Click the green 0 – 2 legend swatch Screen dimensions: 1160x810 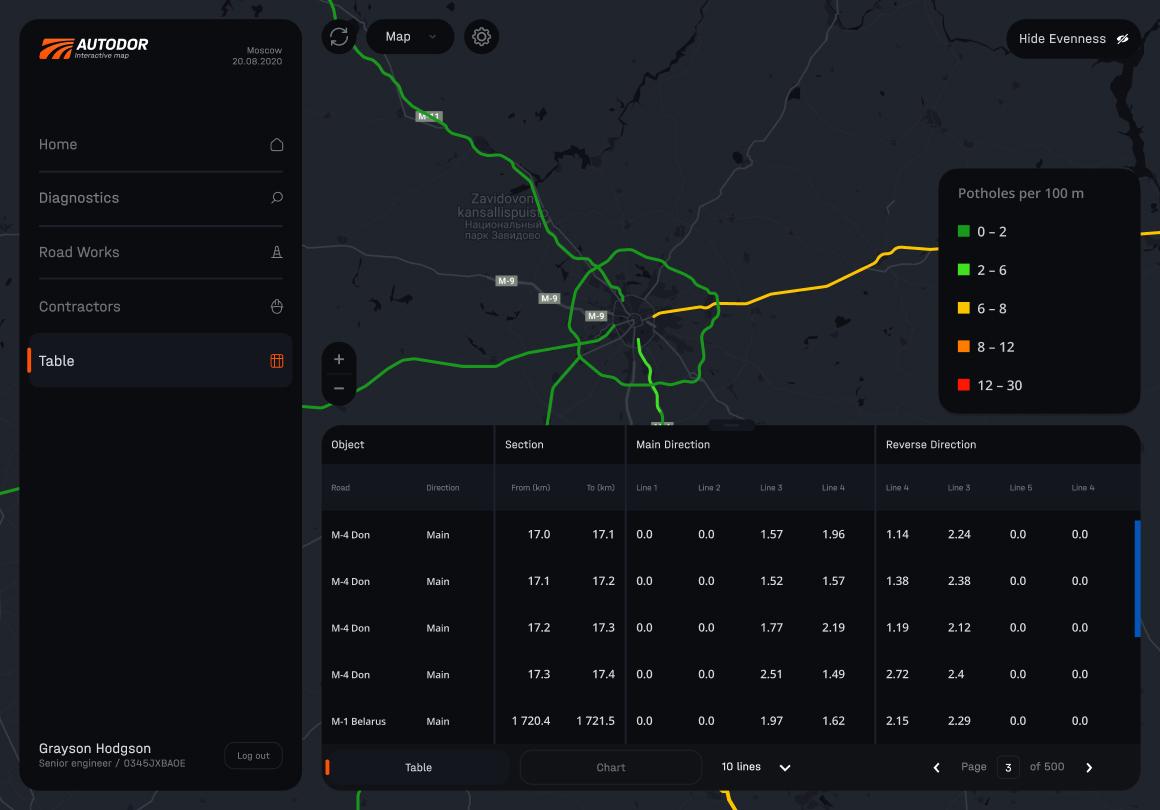pos(963,232)
